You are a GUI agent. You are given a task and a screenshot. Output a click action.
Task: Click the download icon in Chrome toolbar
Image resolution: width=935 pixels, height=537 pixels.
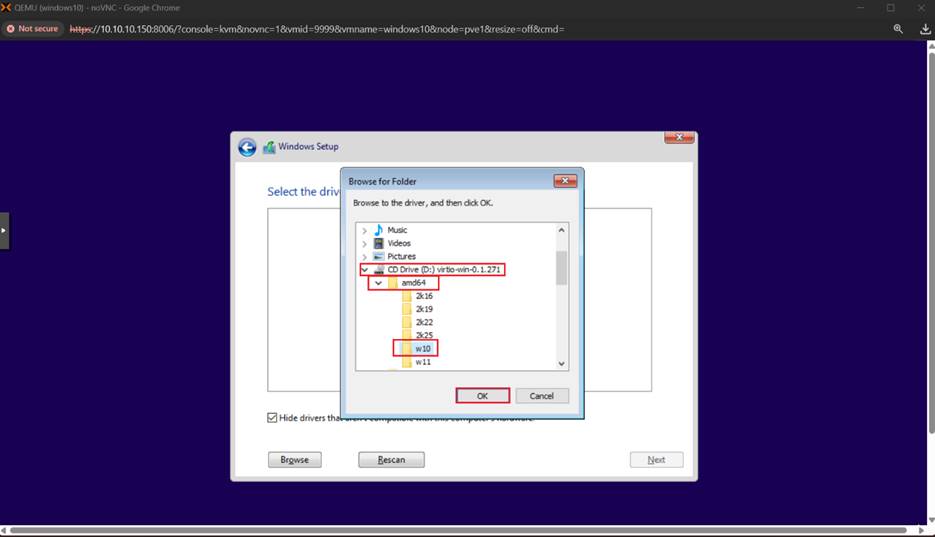(924, 29)
